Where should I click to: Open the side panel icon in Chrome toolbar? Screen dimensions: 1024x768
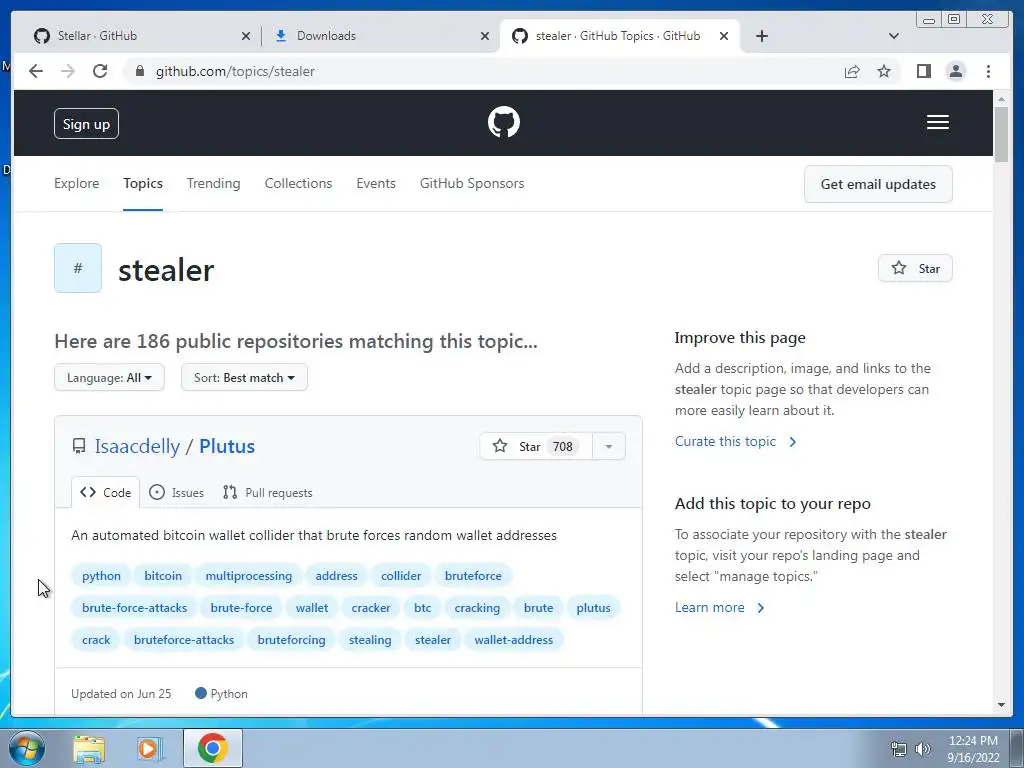(x=923, y=71)
